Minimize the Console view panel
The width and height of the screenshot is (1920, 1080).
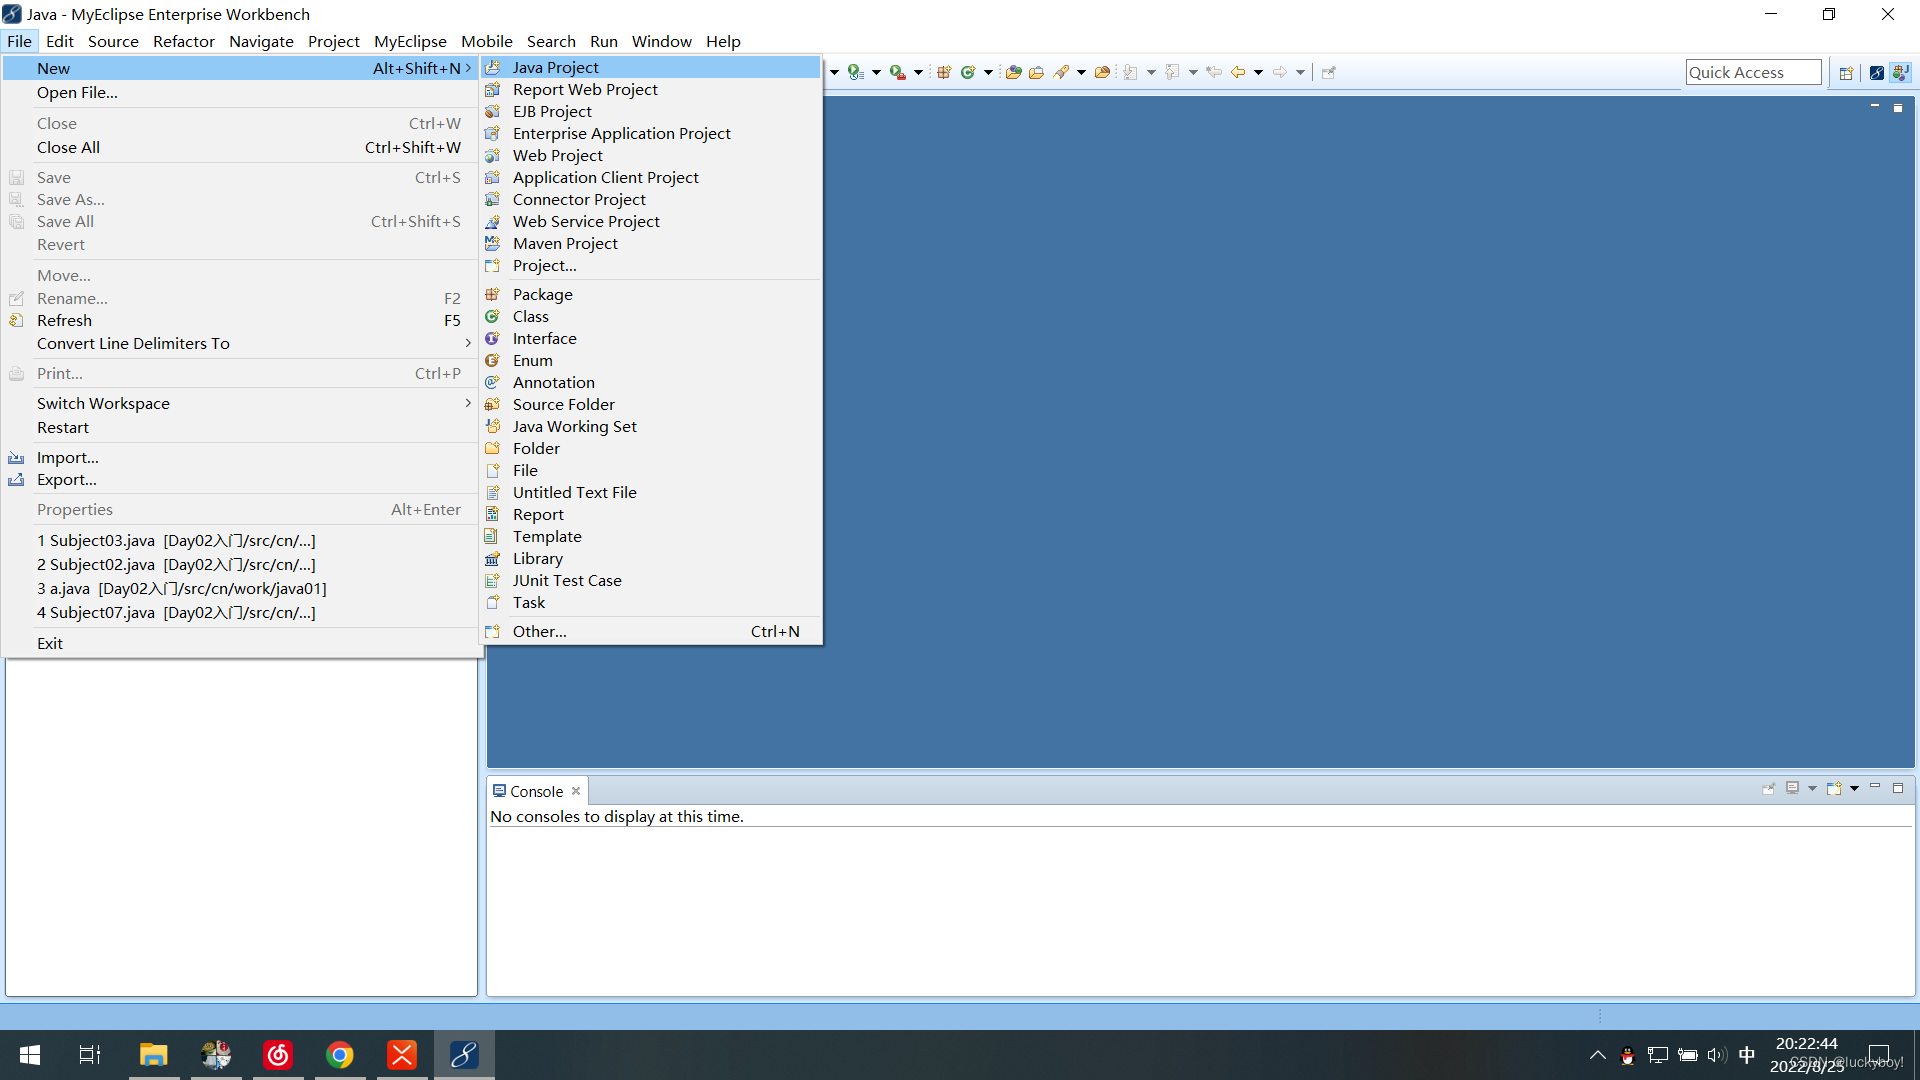[1875, 787]
